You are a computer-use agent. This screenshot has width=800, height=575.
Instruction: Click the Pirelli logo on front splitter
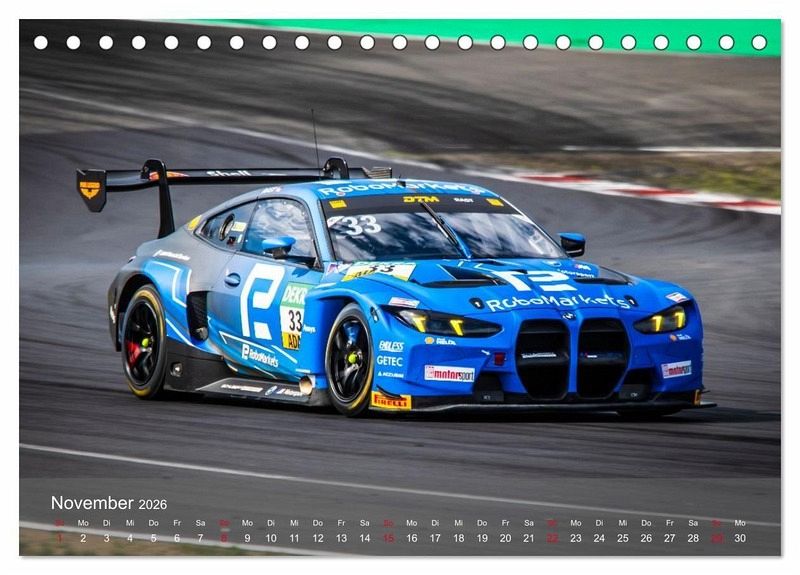(x=391, y=401)
